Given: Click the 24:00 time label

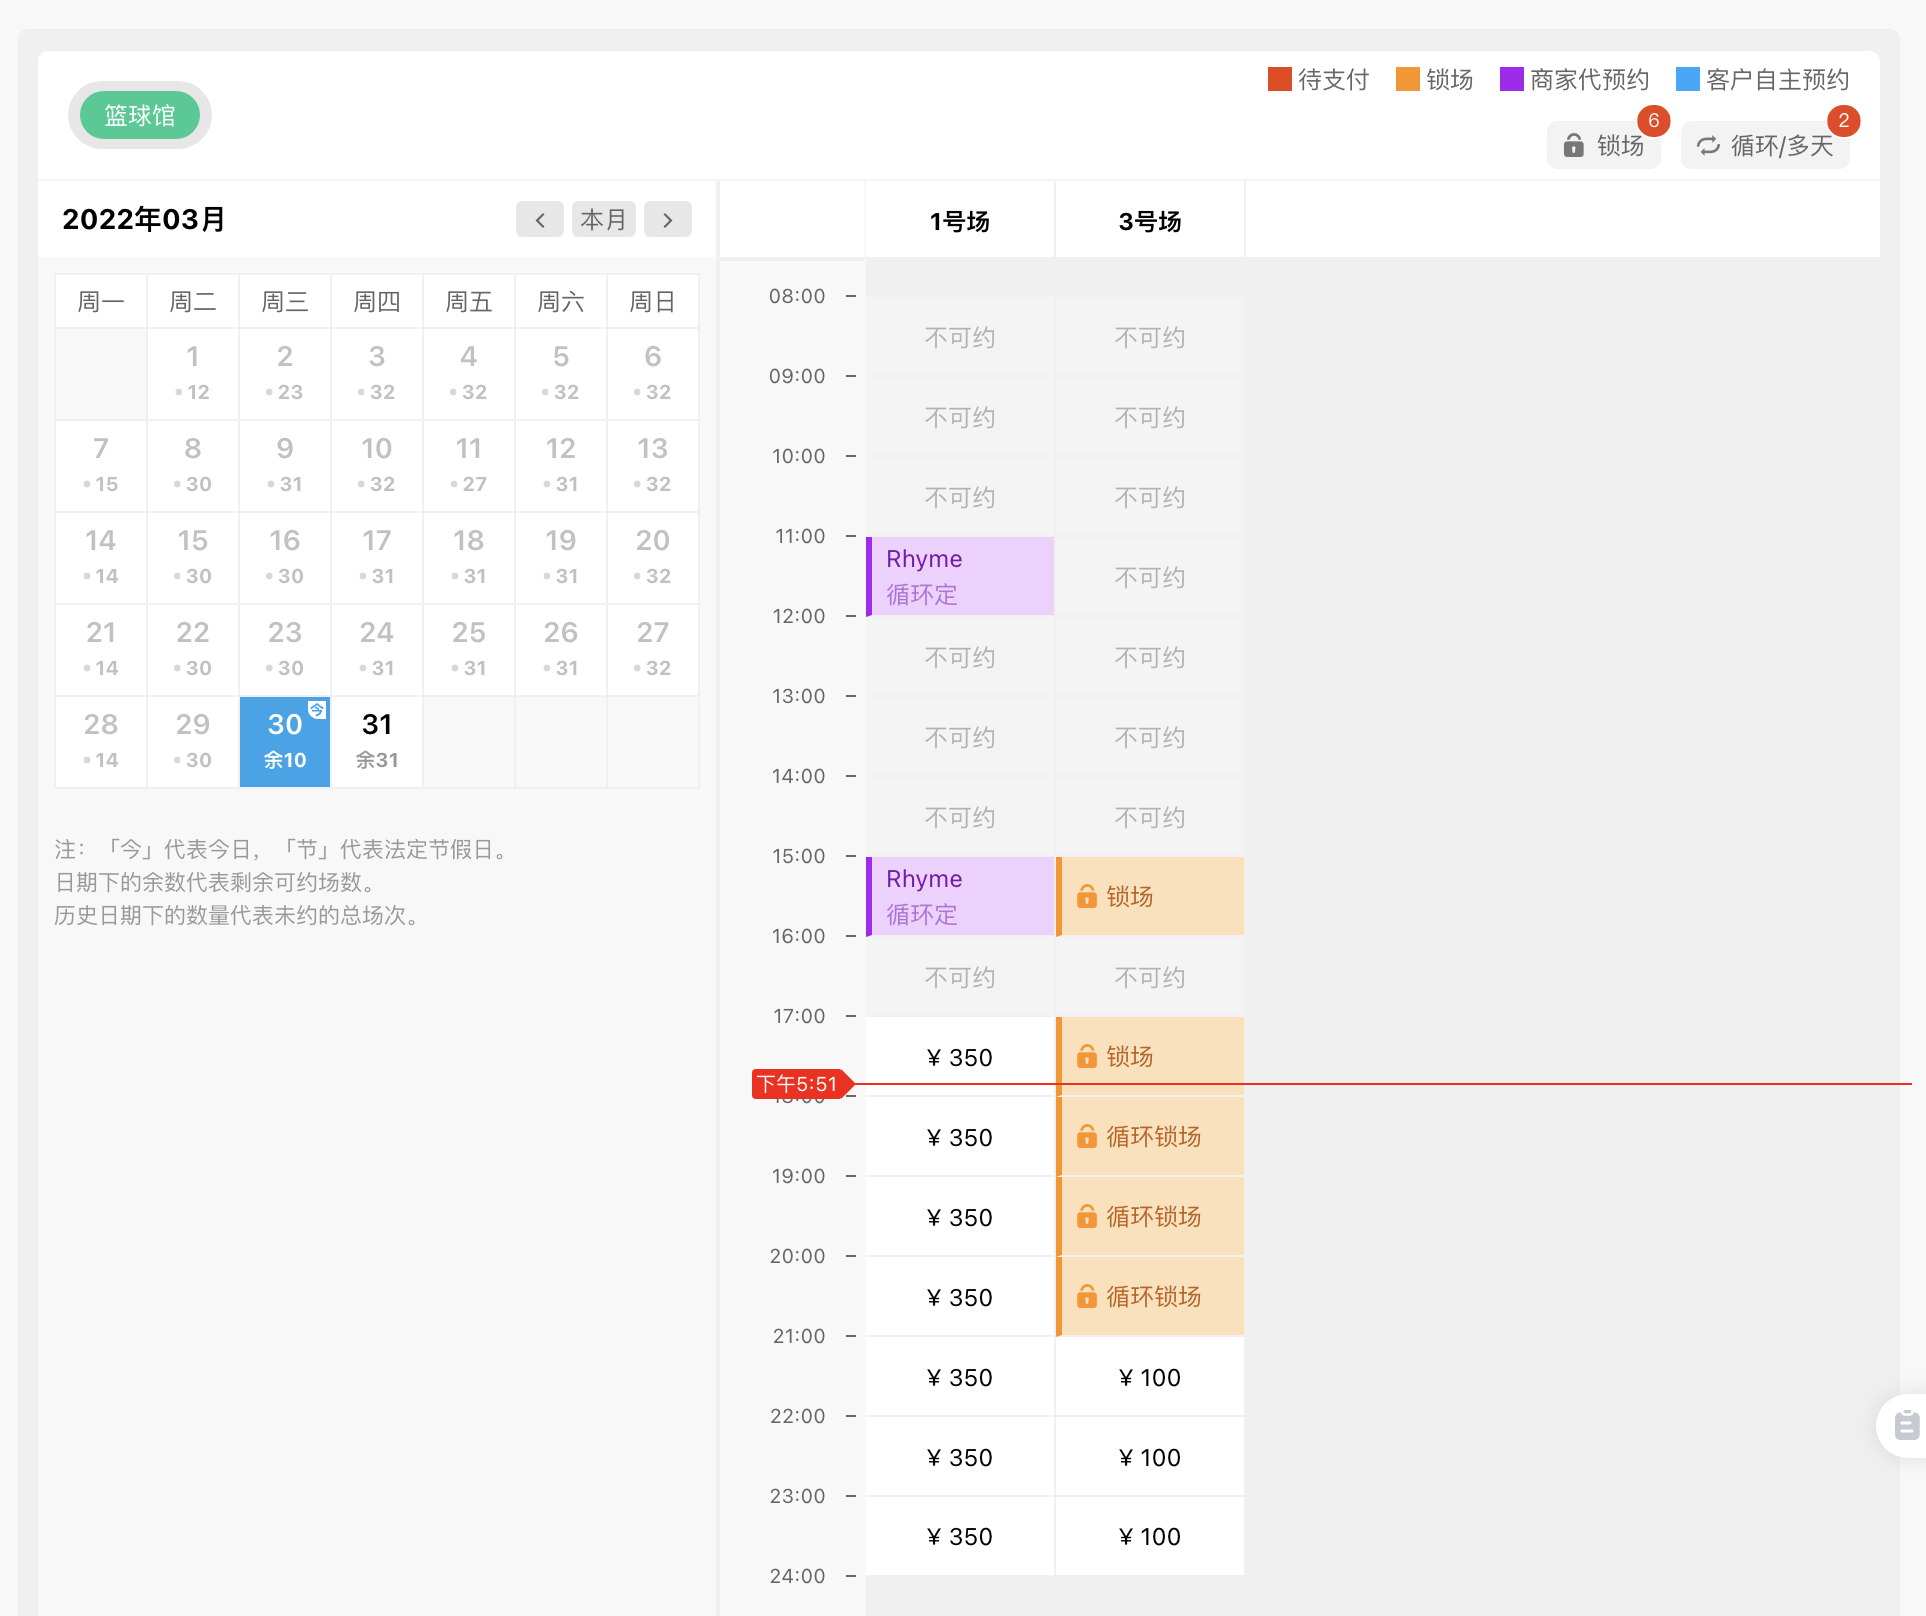Looking at the screenshot, I should click(x=797, y=1576).
